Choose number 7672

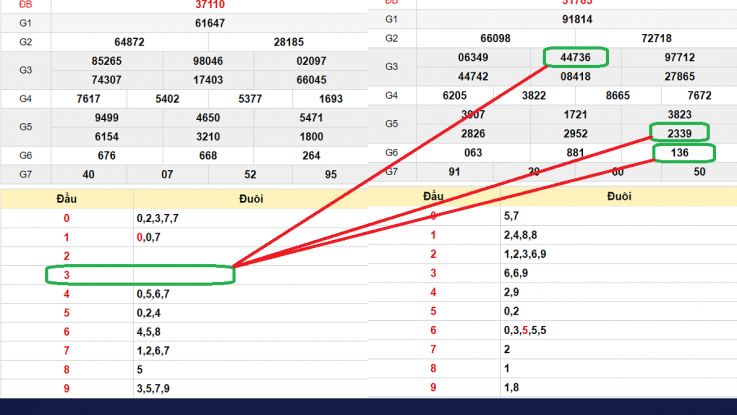click(699, 95)
